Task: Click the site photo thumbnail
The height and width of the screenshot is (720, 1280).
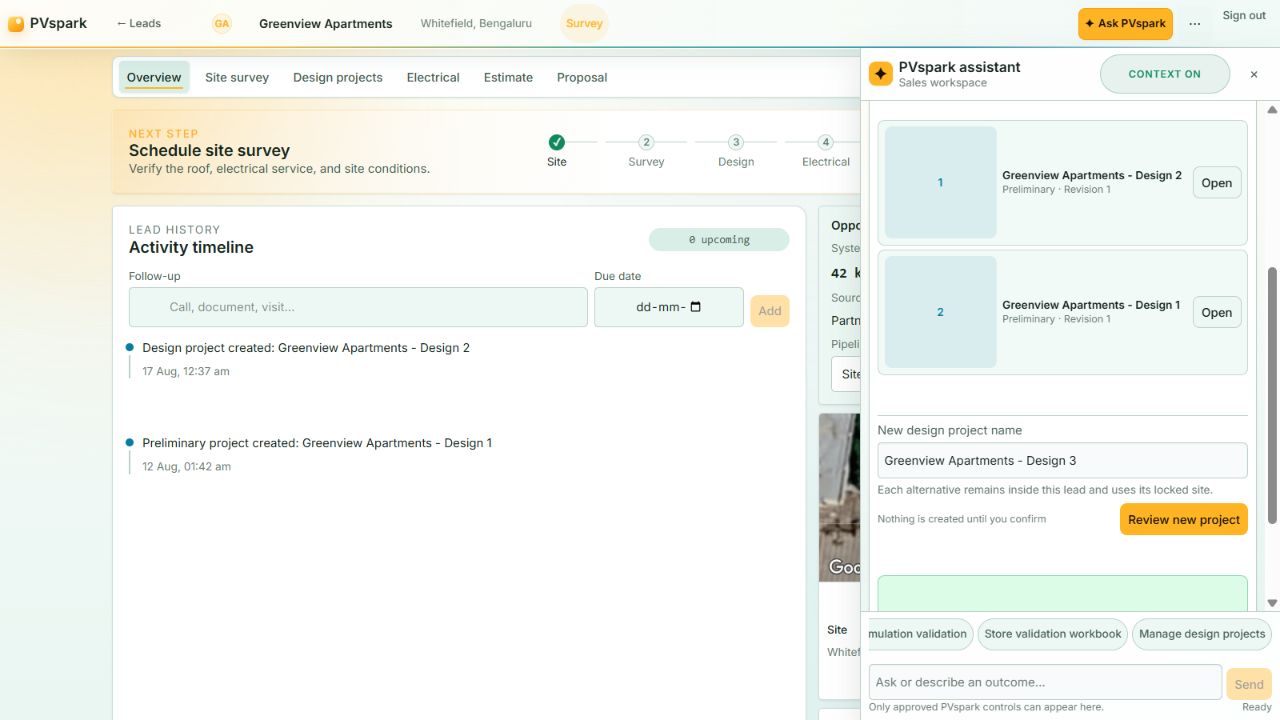Action: 839,497
